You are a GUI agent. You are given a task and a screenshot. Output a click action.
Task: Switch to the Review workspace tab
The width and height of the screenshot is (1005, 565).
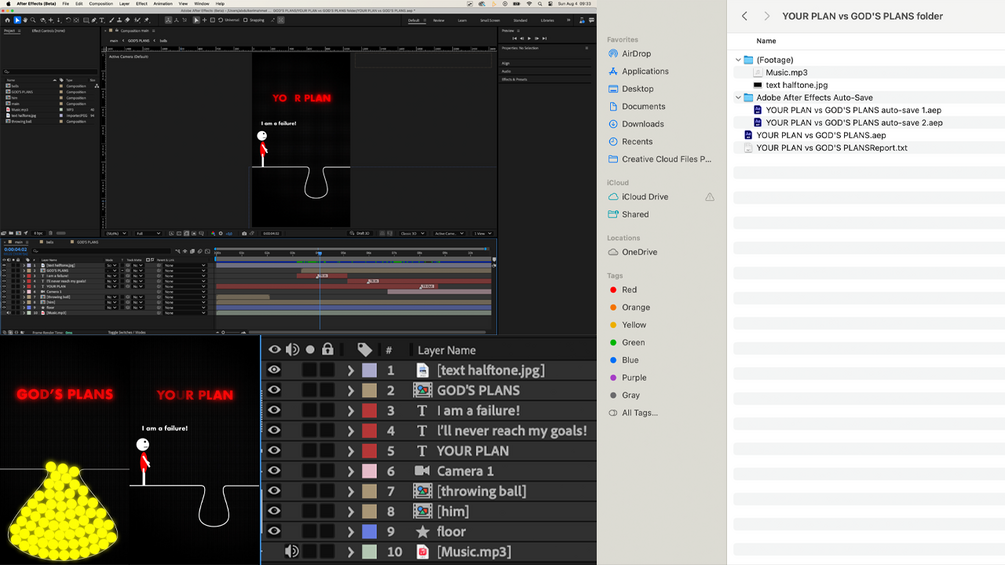(x=438, y=20)
